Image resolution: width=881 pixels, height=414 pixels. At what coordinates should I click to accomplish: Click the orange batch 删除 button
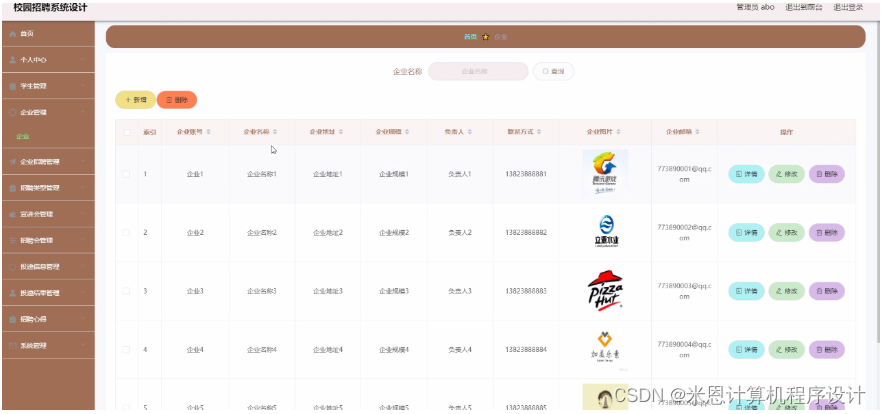pyautogui.click(x=177, y=99)
